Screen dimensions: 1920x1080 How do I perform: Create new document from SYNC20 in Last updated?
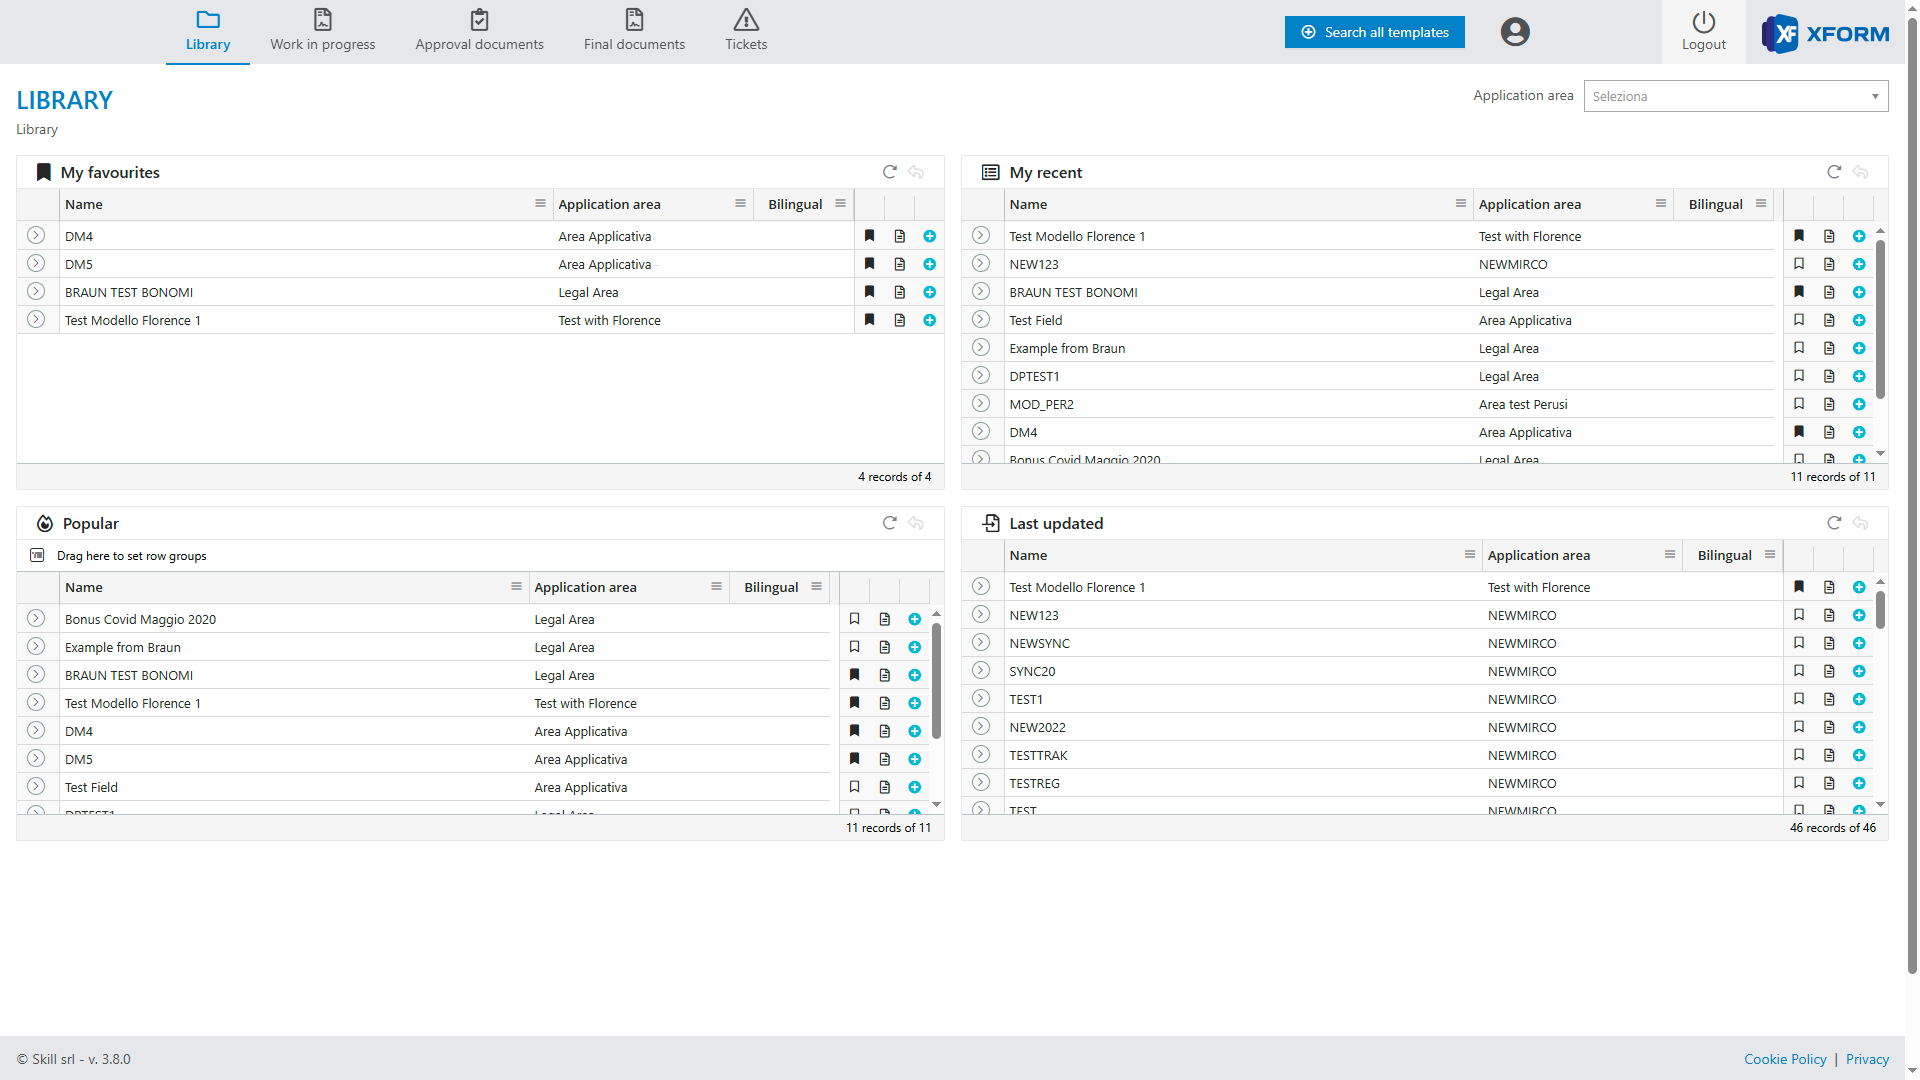pyautogui.click(x=1859, y=671)
